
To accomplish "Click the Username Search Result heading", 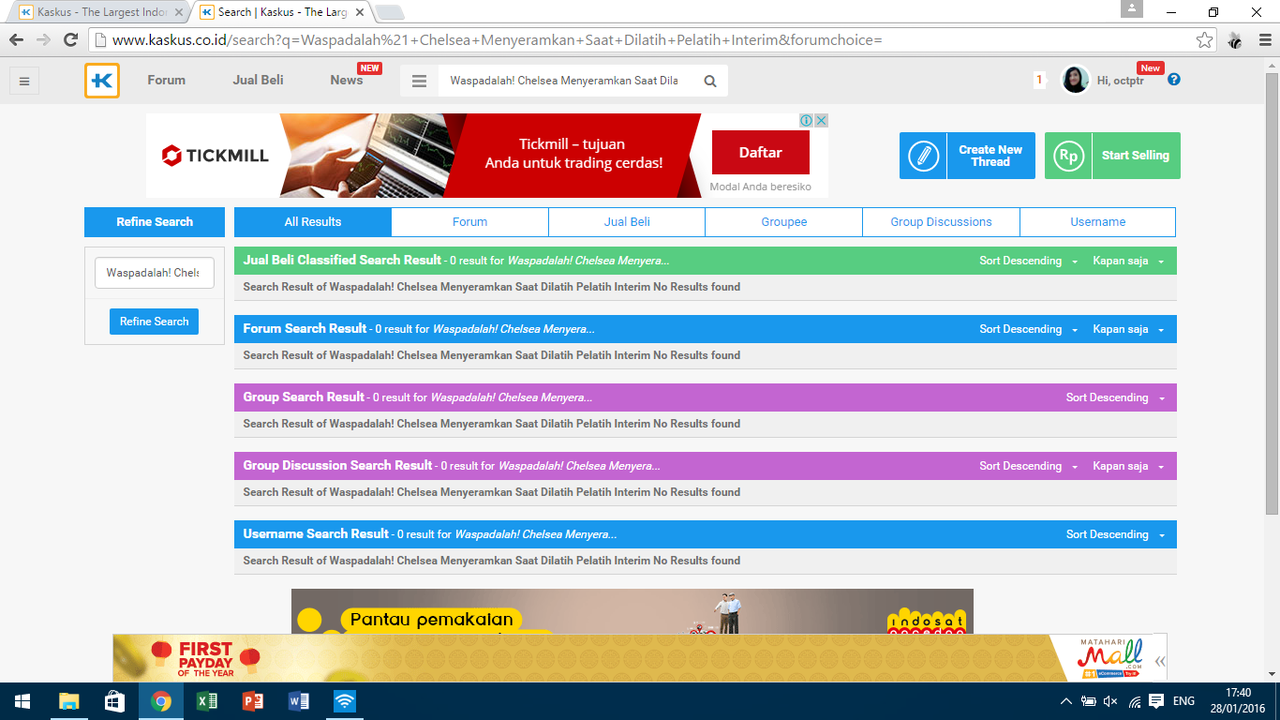I will coord(316,534).
